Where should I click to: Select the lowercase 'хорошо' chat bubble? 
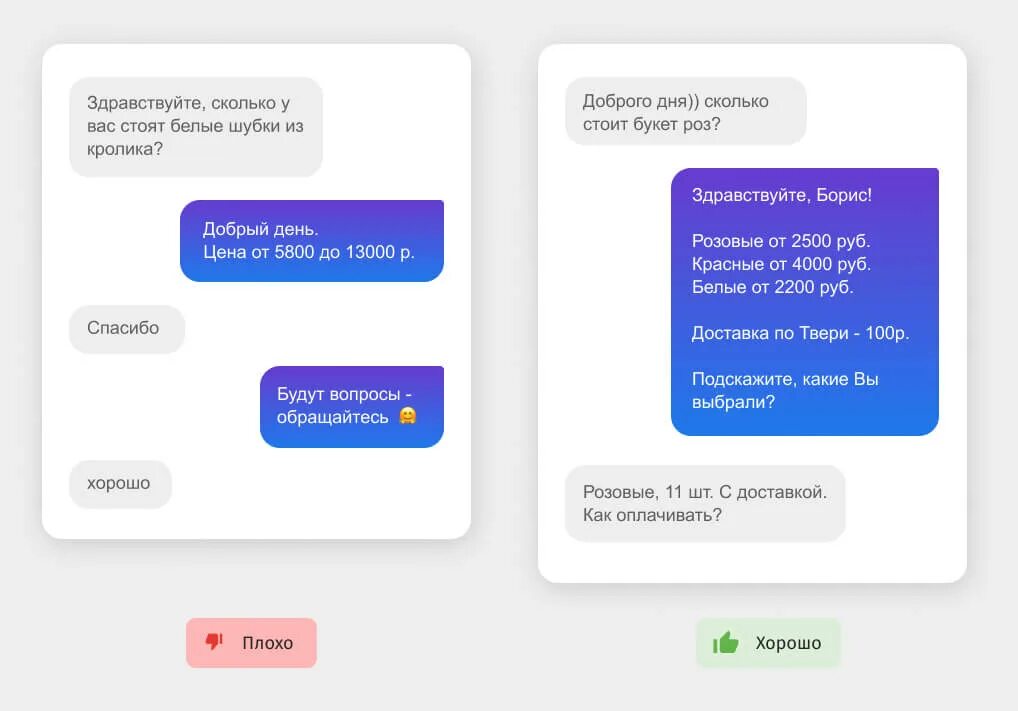point(120,484)
